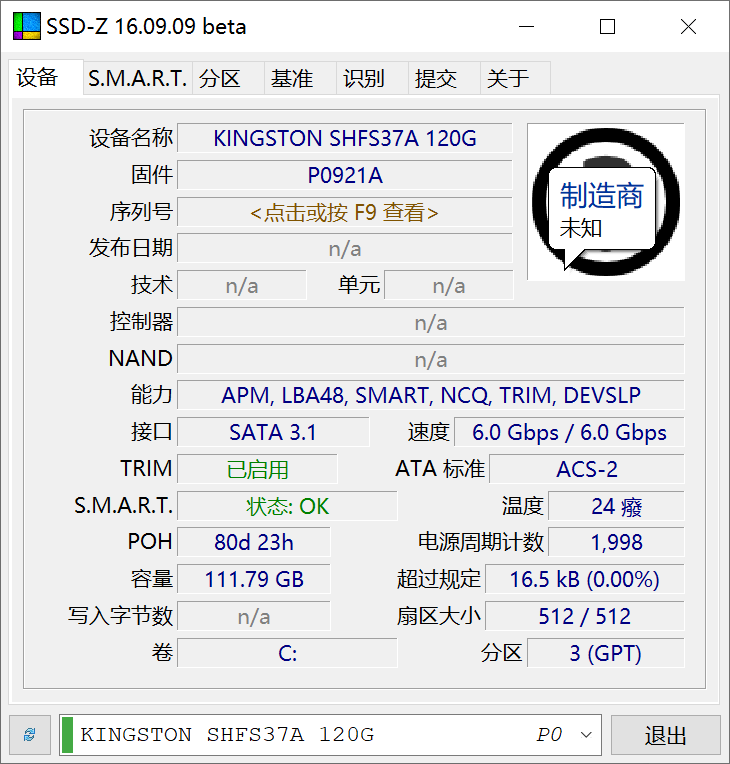Click the power cycle count 1,998
Image resolution: width=730 pixels, height=764 pixels.
616,542
